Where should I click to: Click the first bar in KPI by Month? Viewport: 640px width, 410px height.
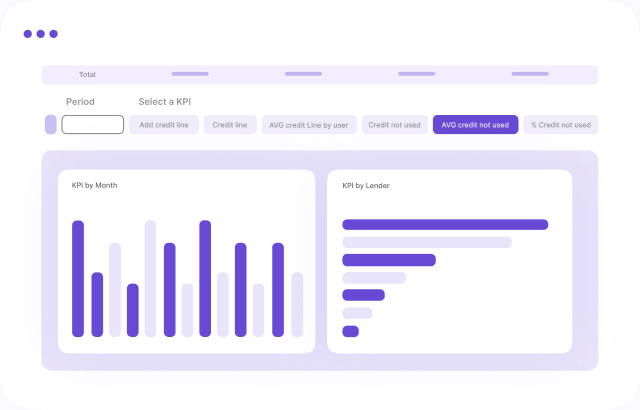pyautogui.click(x=78, y=279)
